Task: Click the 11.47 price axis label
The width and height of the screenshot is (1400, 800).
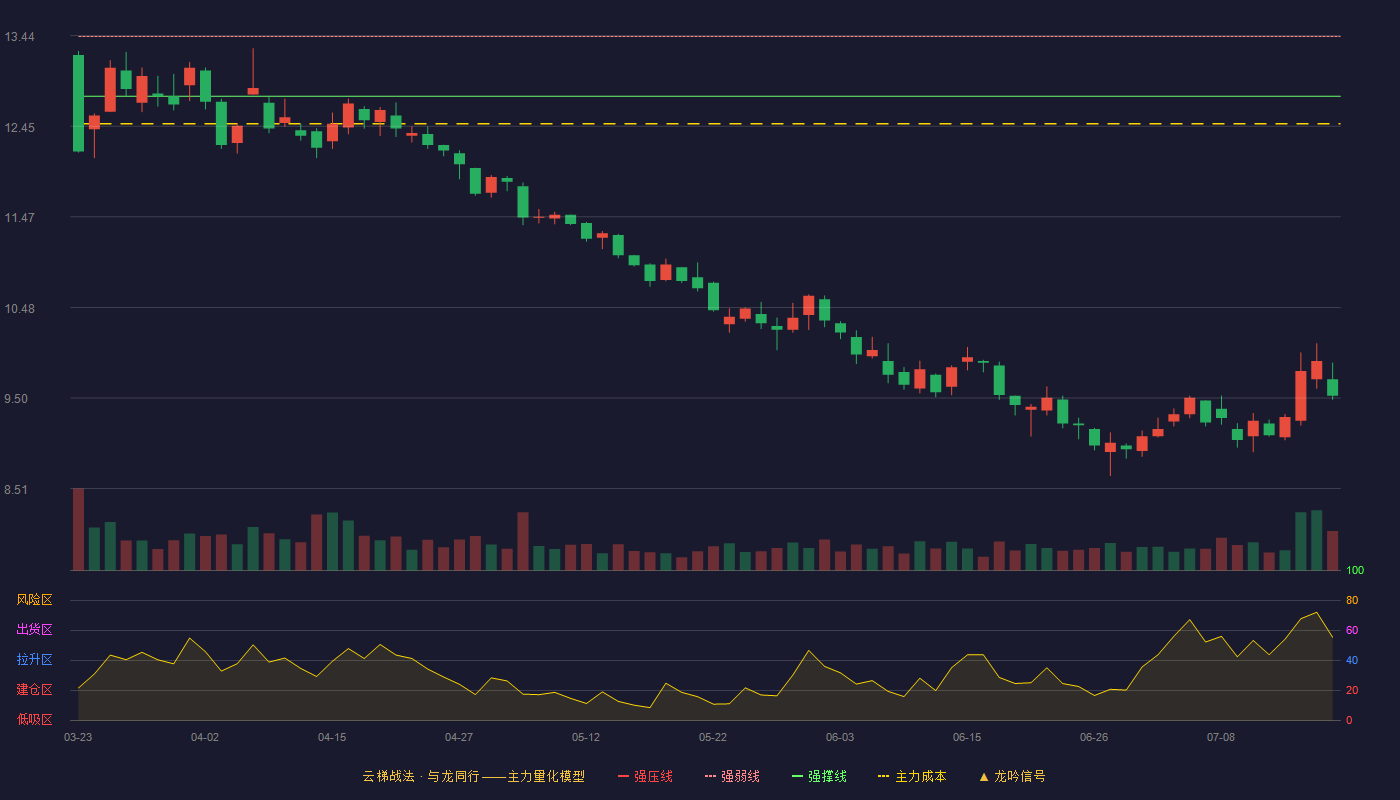Action: point(19,218)
